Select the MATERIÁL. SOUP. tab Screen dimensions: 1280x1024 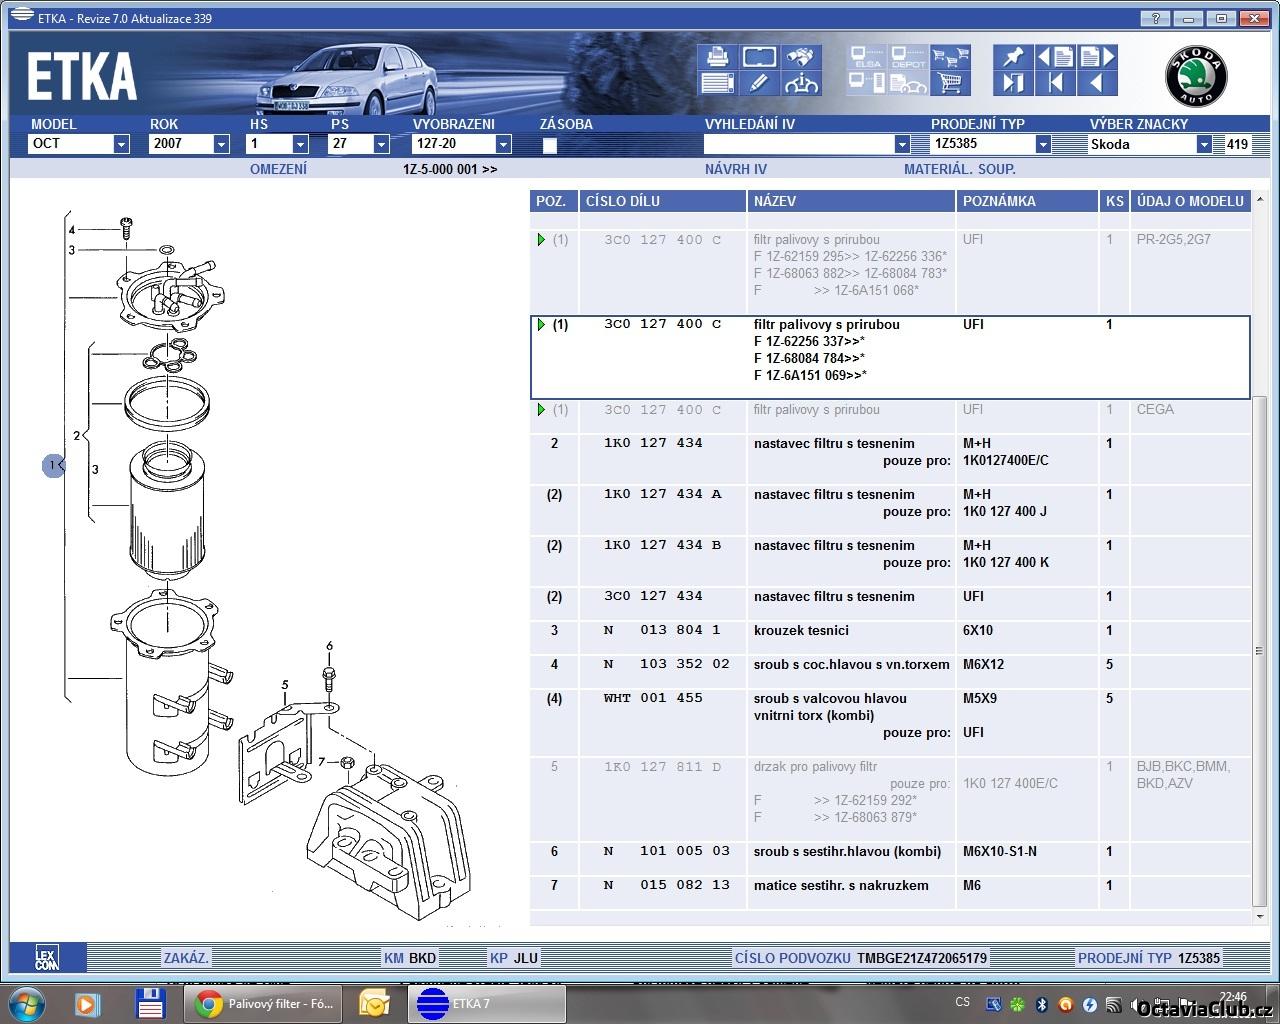point(959,169)
